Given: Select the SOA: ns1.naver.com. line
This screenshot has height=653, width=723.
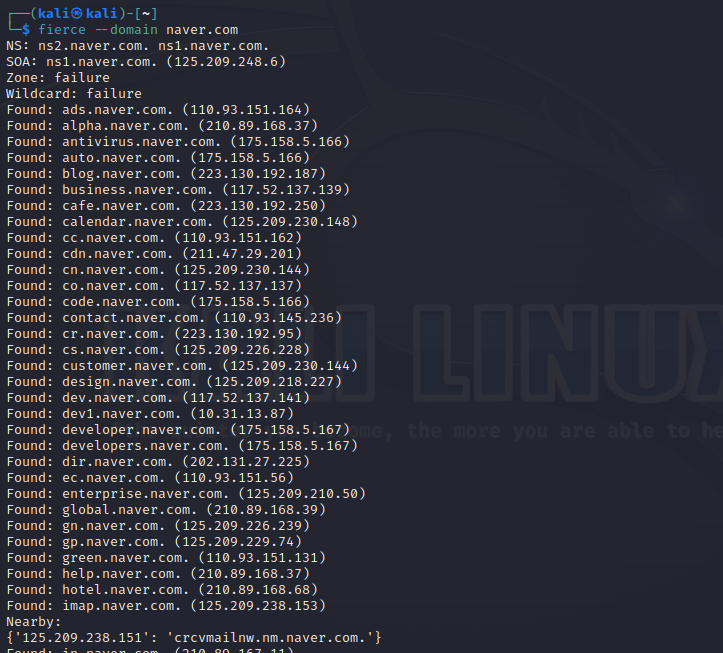Looking at the screenshot, I should click(146, 62).
